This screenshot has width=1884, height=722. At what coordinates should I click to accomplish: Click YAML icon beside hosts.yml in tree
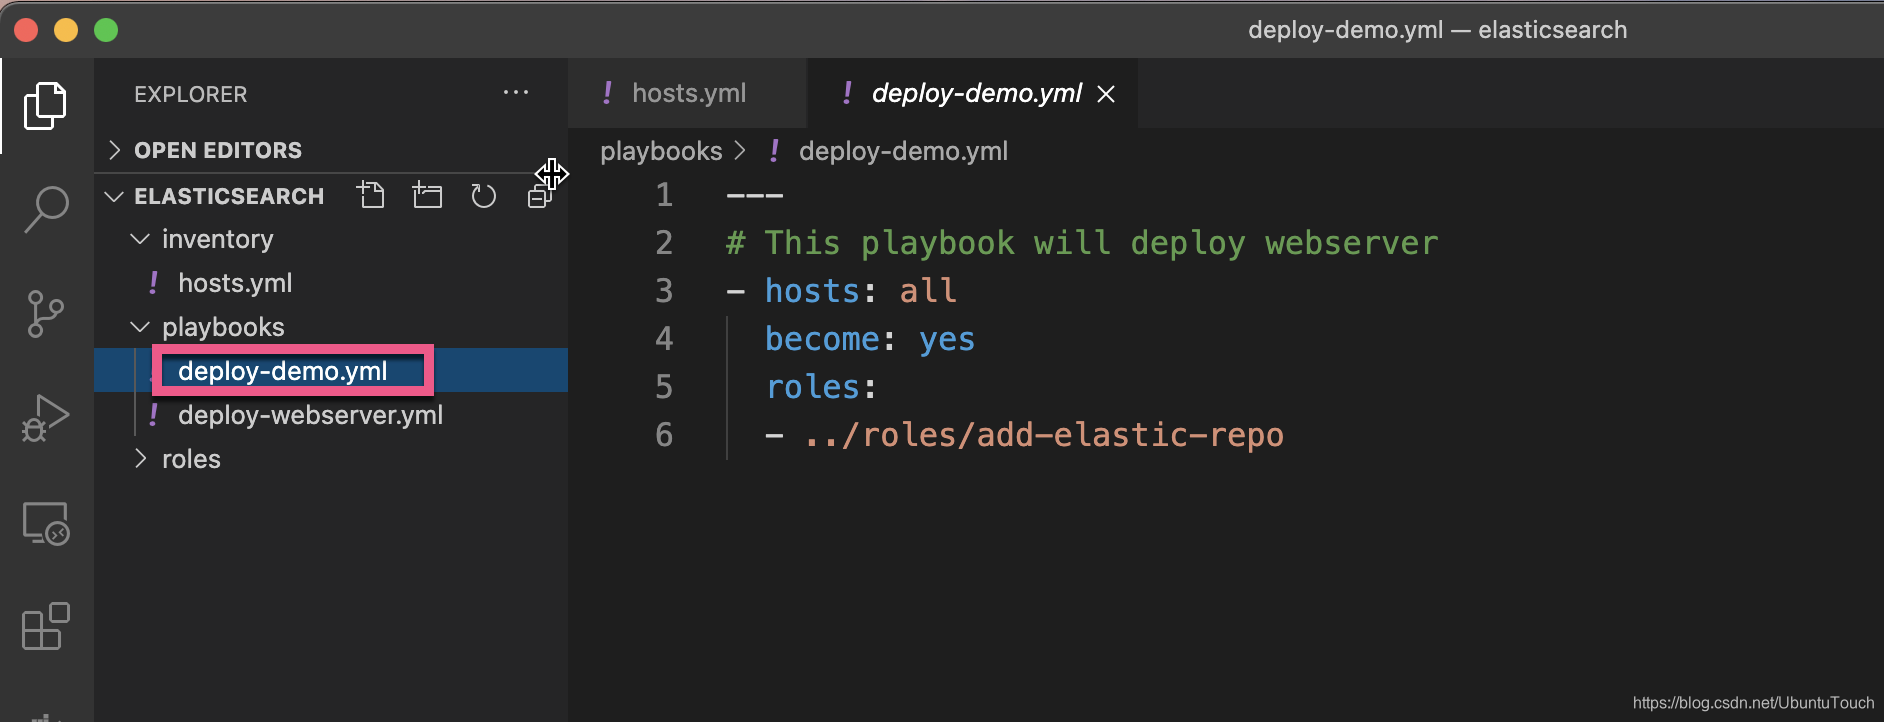click(153, 283)
